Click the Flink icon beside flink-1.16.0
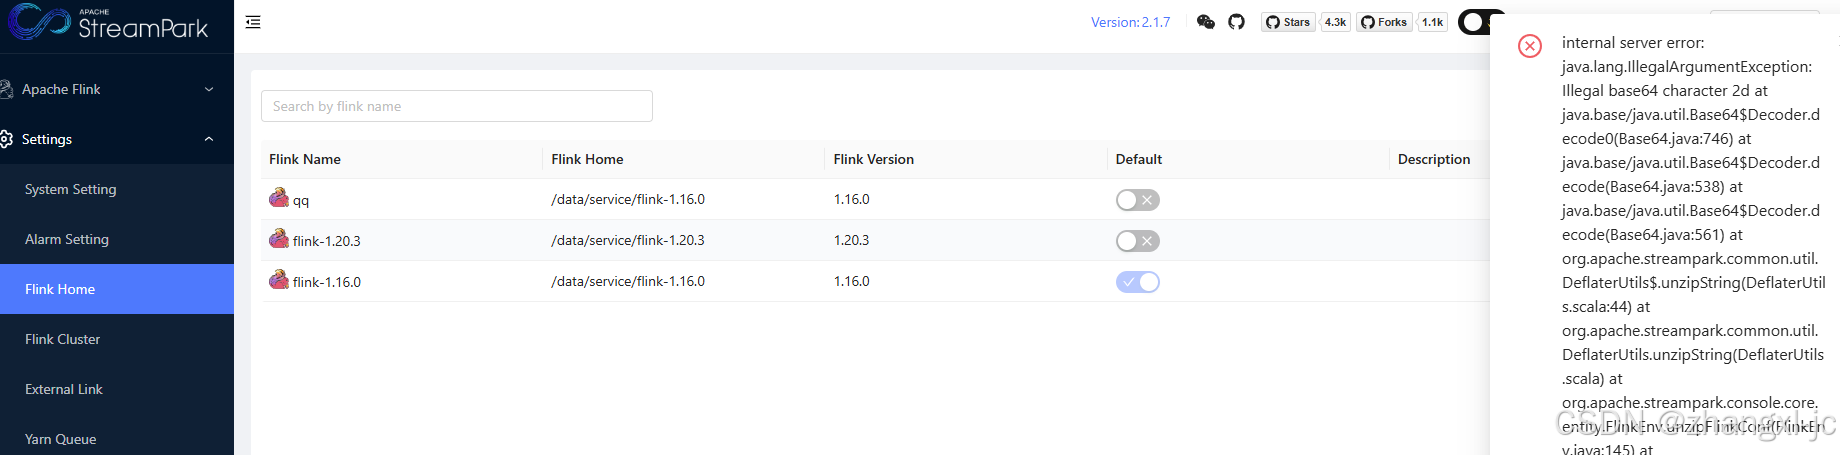1840x455 pixels. tap(279, 280)
